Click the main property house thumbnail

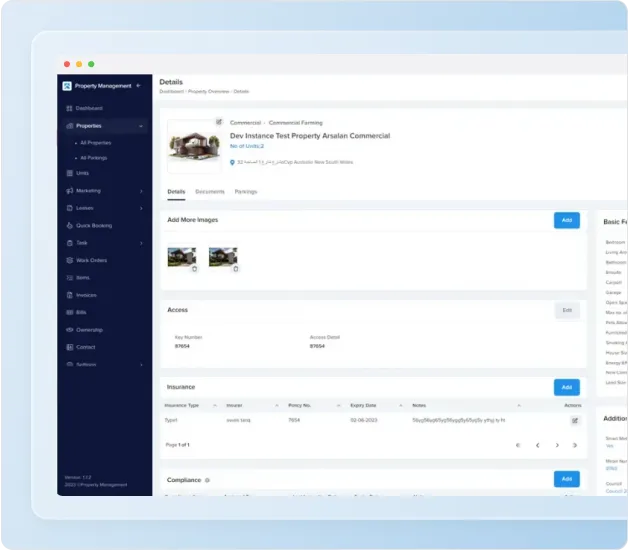tap(194, 146)
